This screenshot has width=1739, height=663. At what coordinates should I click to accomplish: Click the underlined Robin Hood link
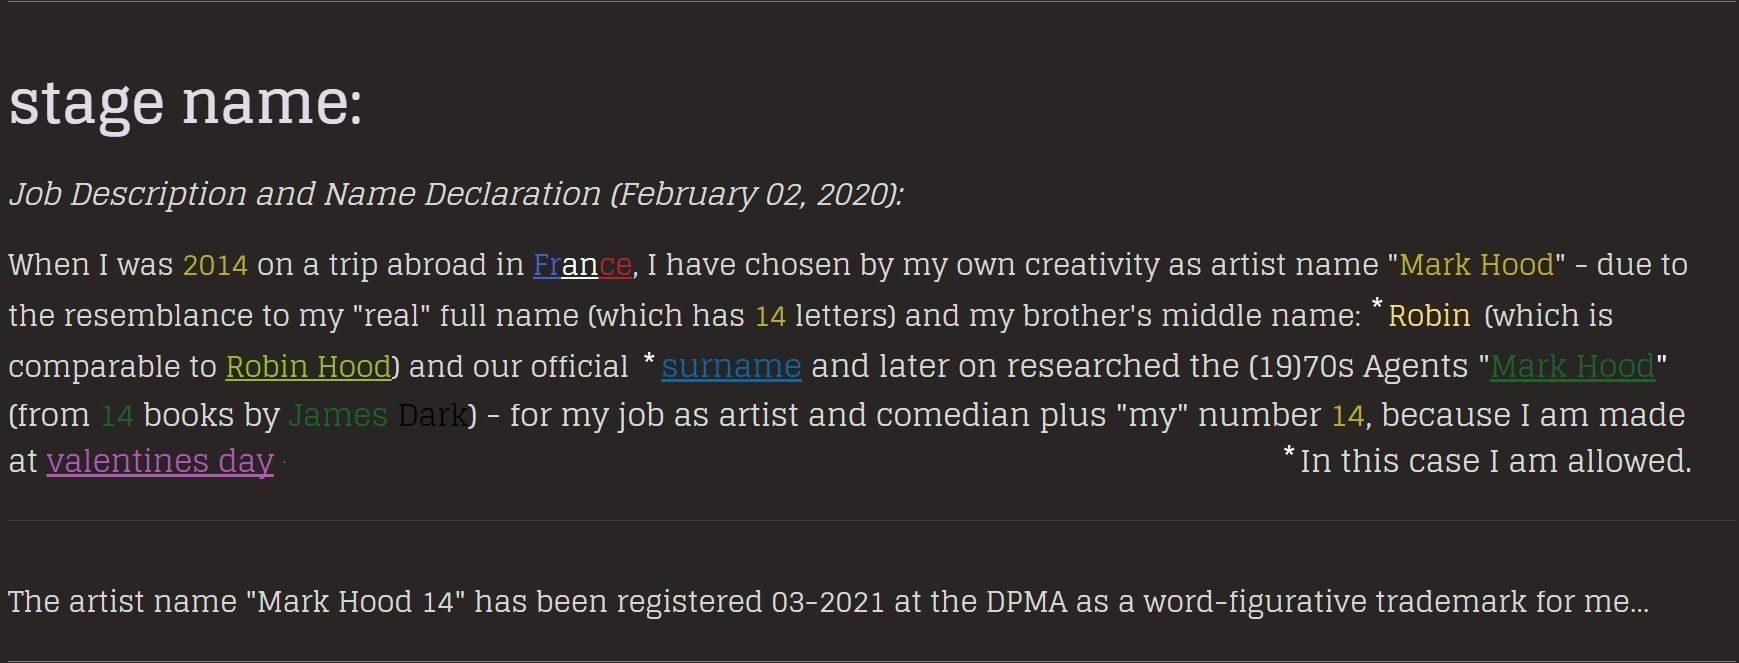click(308, 367)
